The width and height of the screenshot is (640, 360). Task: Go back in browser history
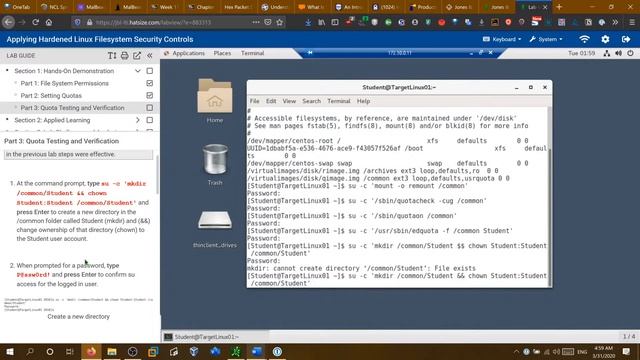[9, 22]
